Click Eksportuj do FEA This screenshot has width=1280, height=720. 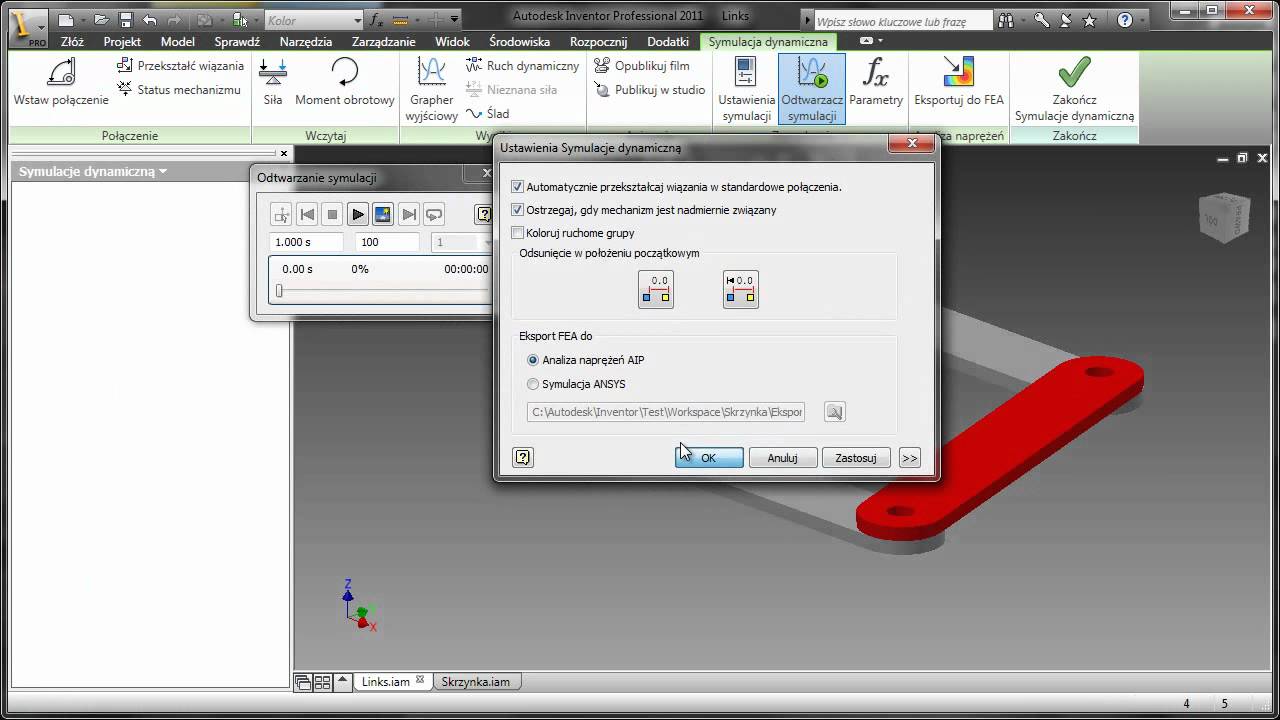[959, 82]
